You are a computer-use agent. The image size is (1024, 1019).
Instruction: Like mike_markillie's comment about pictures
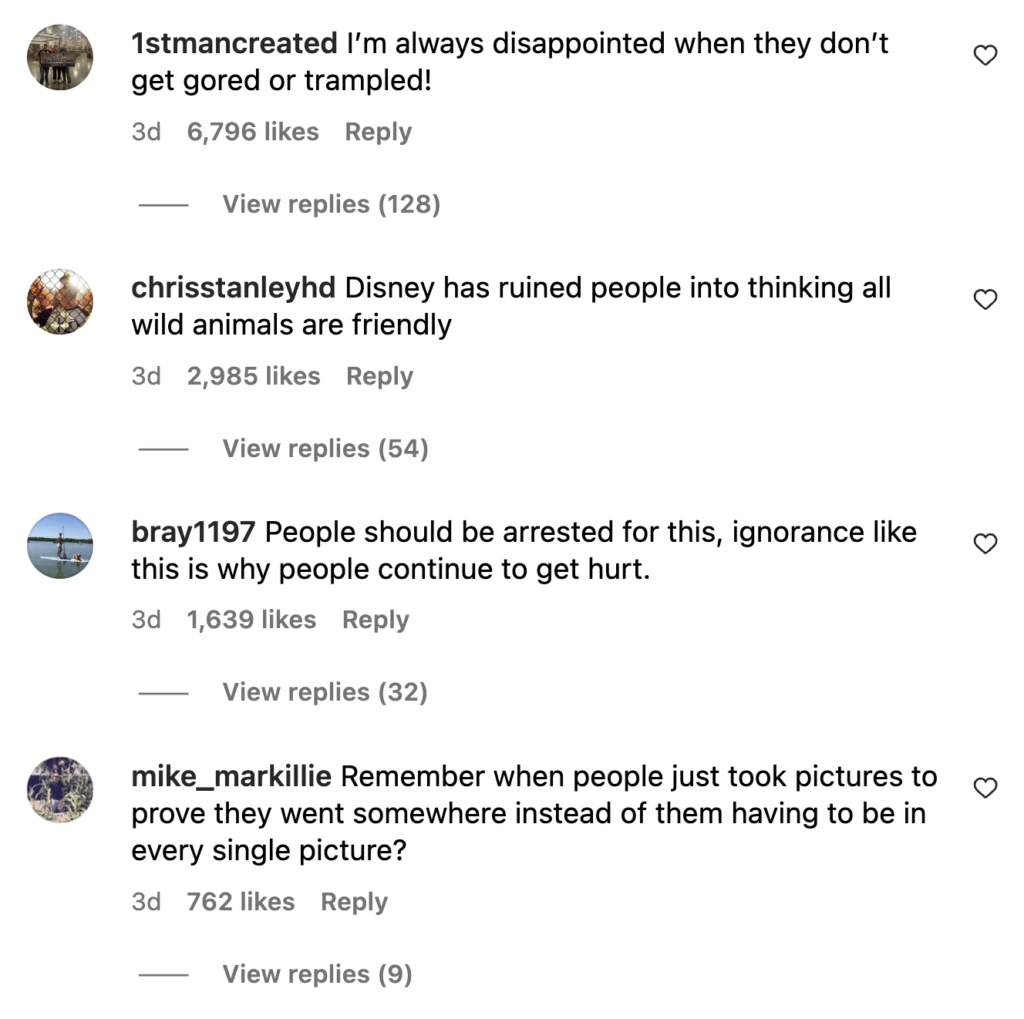[985, 788]
